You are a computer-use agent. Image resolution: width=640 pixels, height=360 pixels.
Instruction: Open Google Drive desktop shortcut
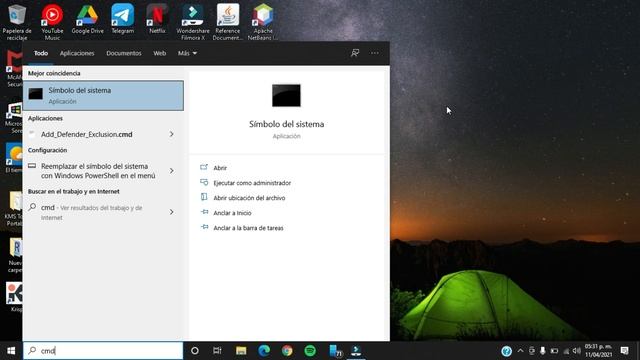click(87, 19)
